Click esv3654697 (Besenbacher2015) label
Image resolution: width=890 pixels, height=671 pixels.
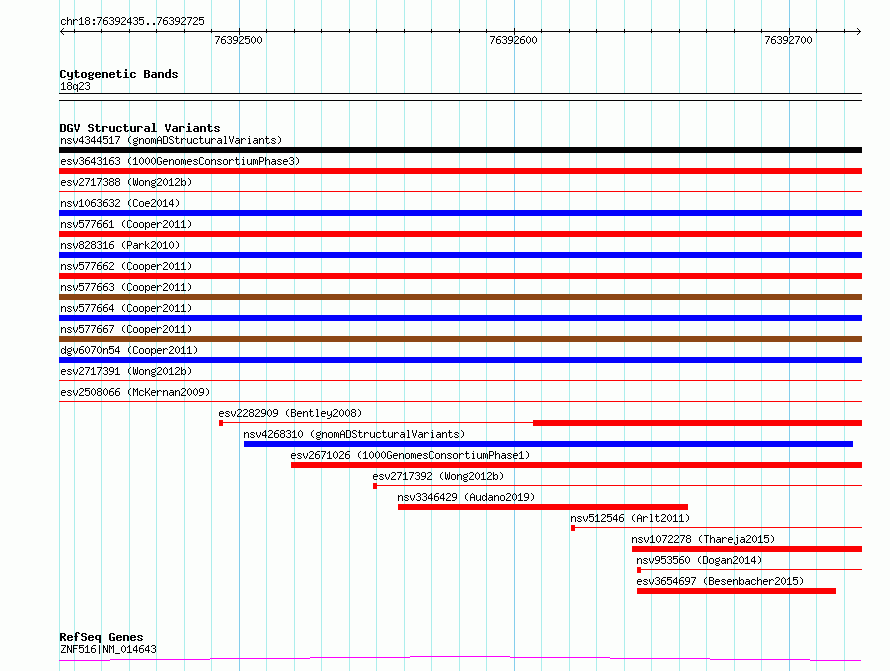[720, 581]
